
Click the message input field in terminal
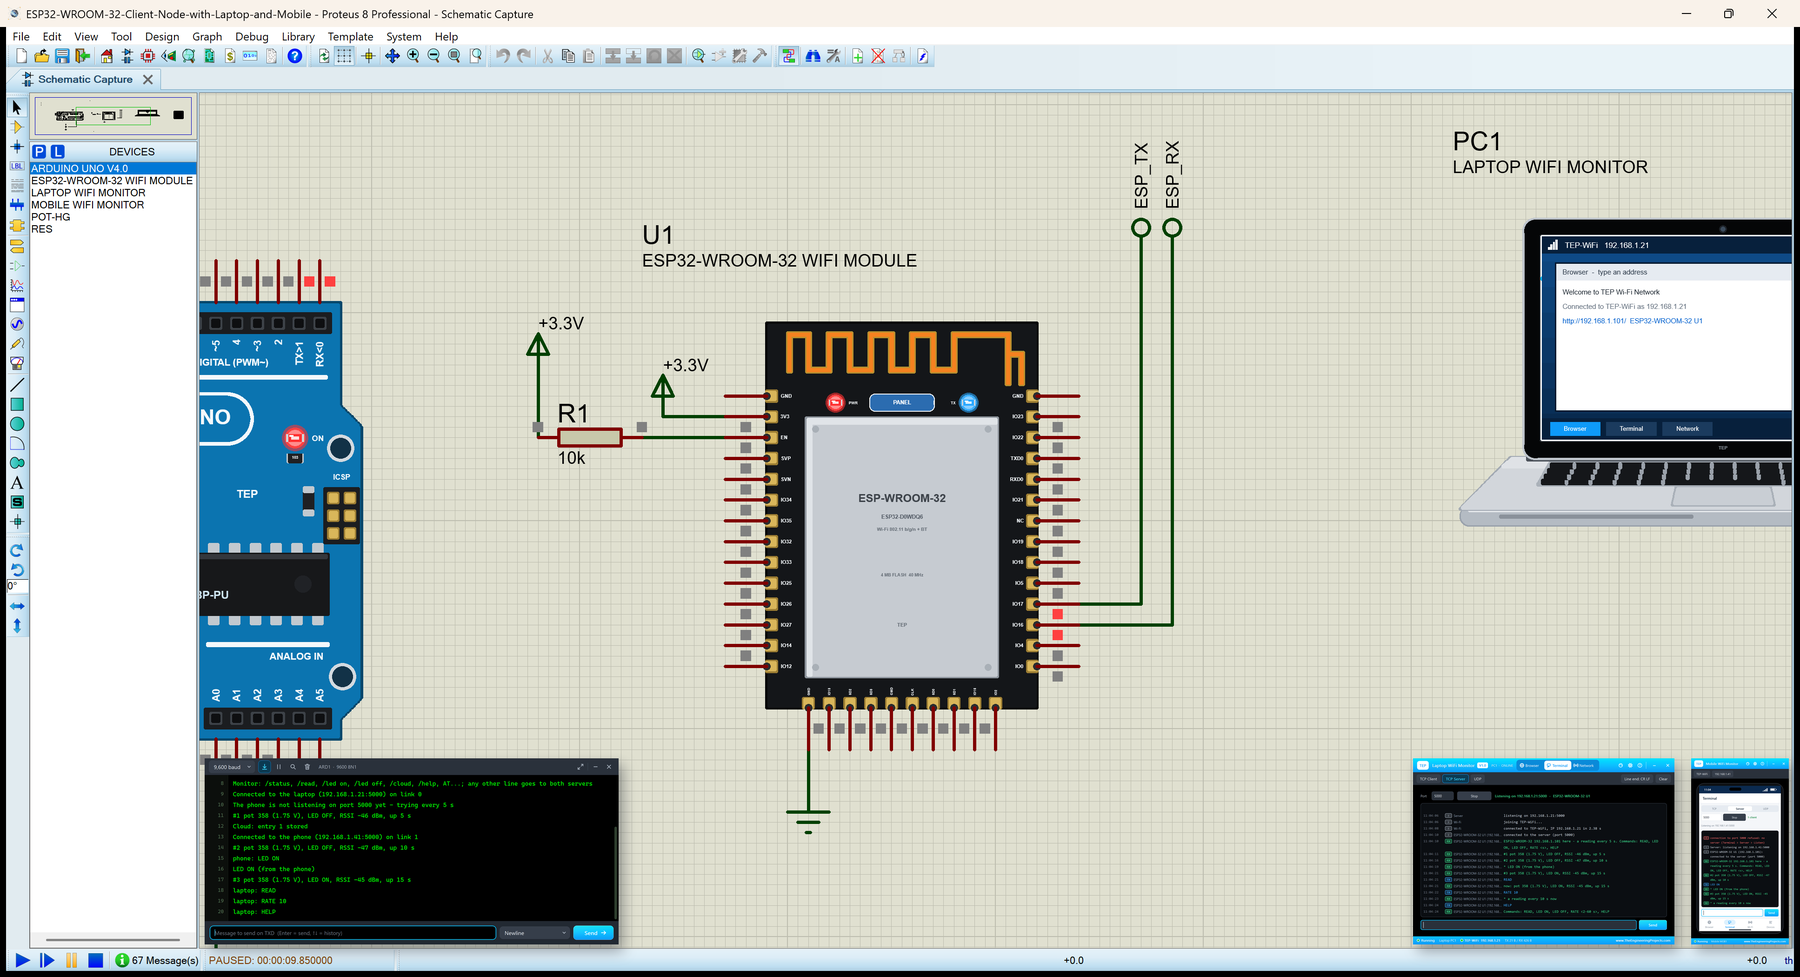coord(353,933)
